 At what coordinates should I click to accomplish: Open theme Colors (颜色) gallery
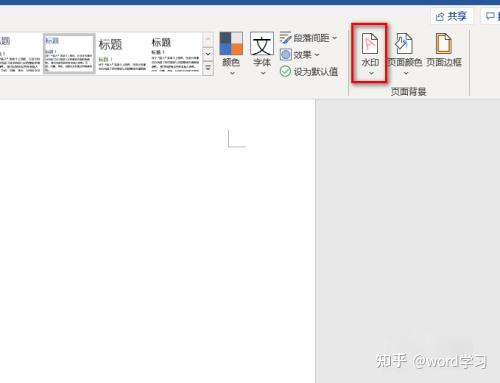click(231, 53)
